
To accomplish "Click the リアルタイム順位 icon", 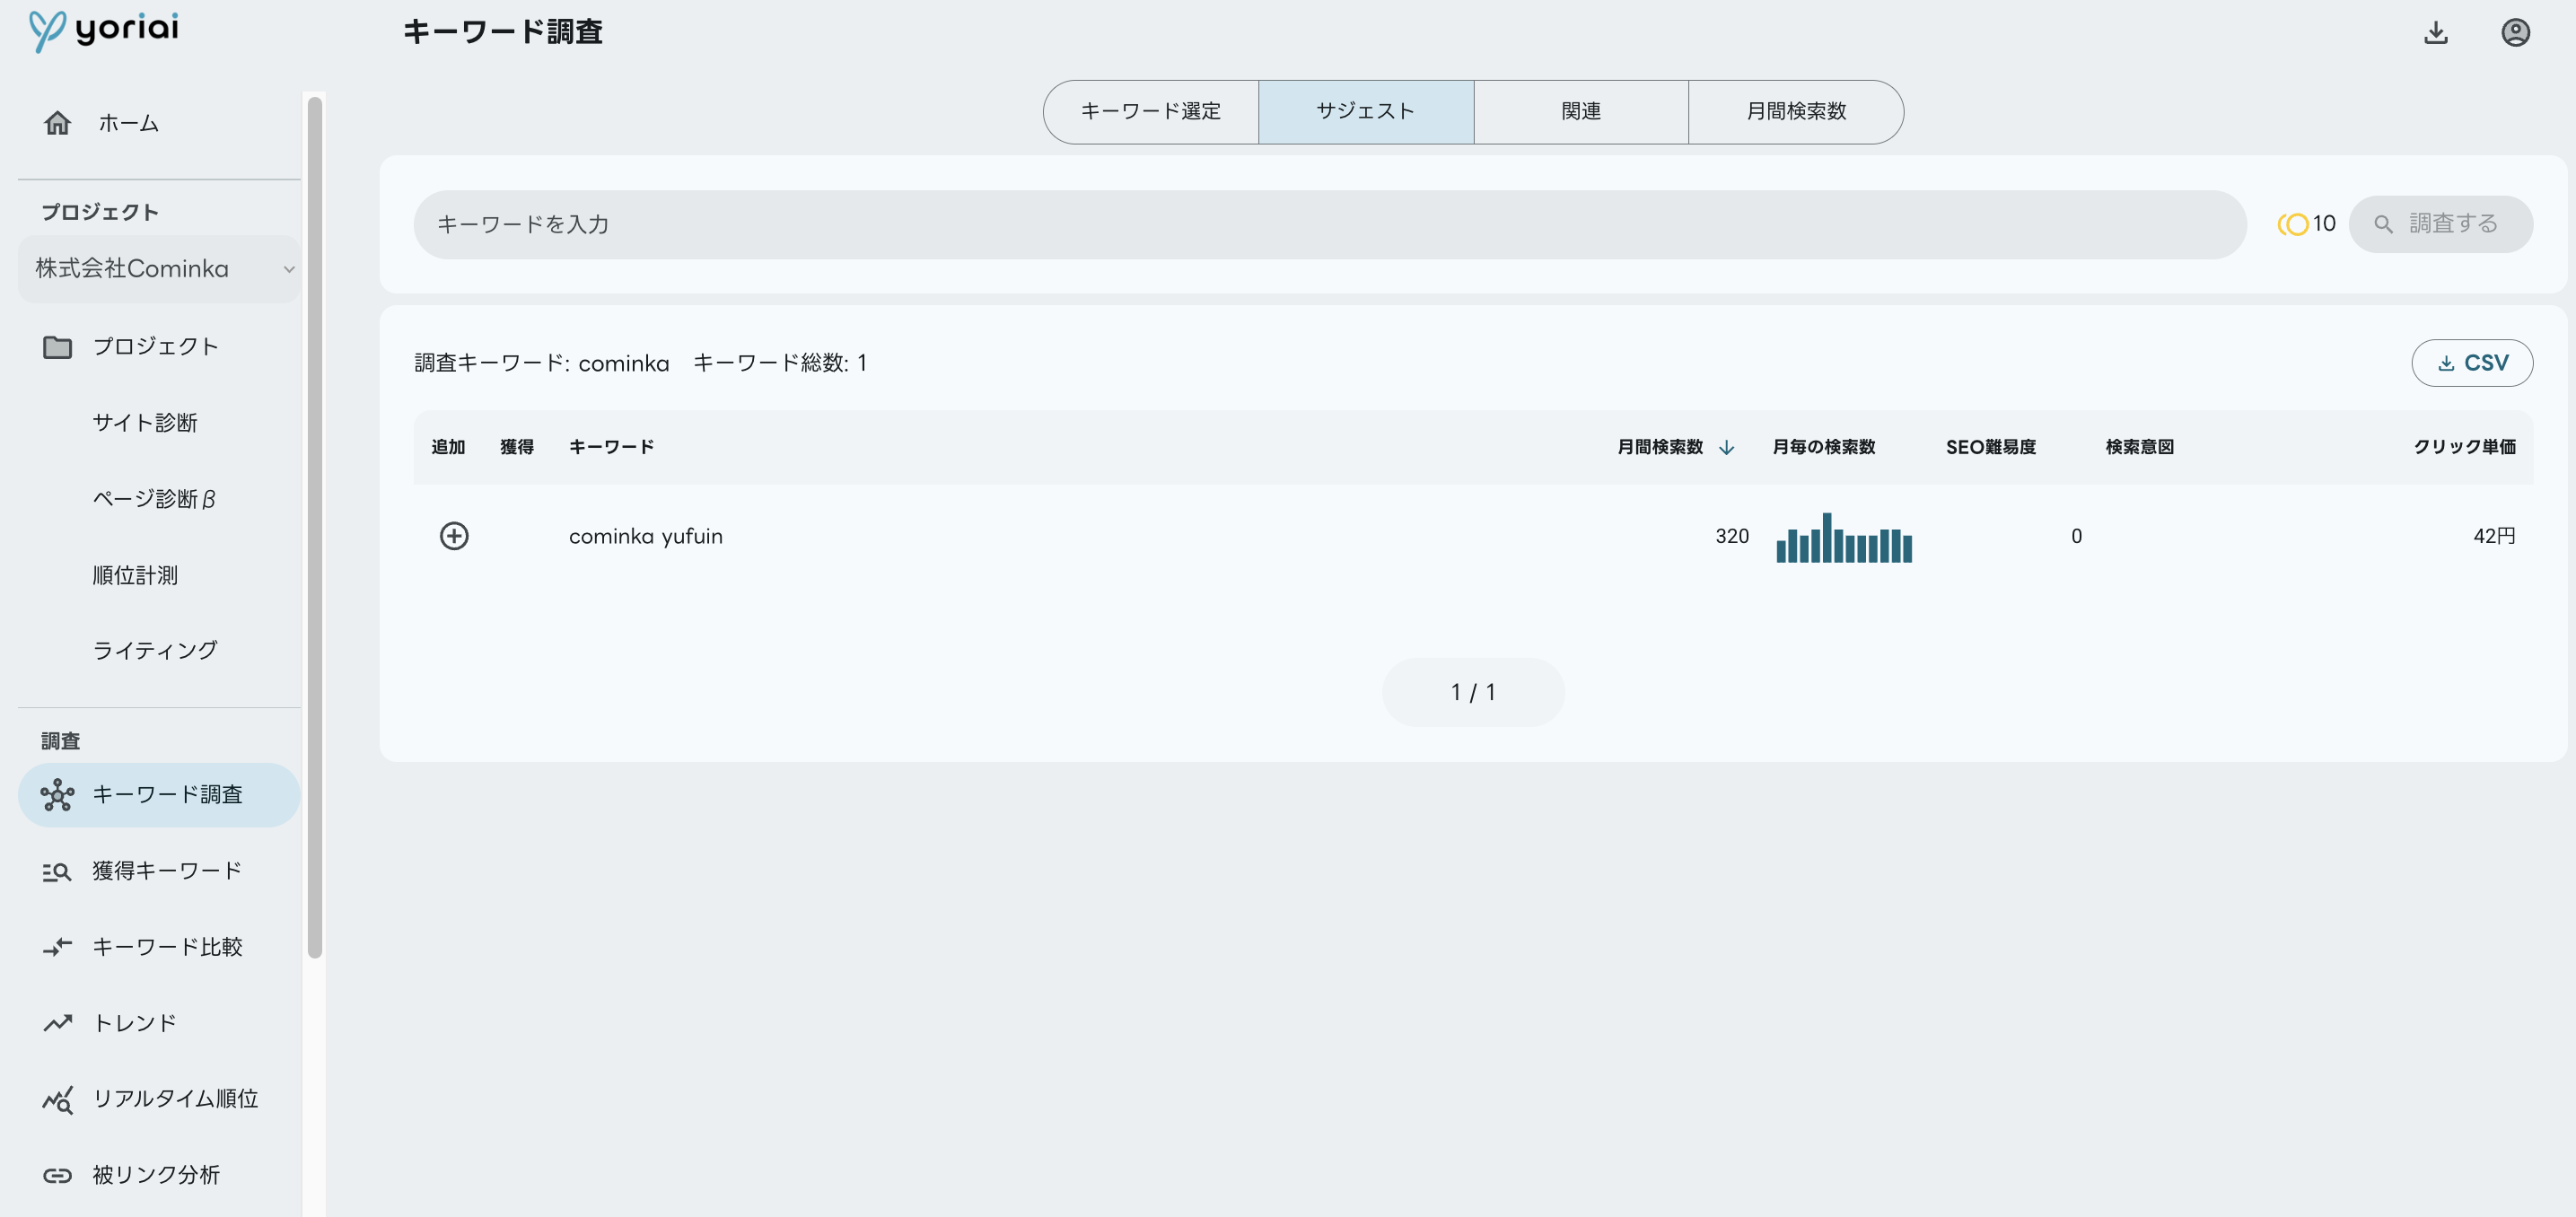I will pyautogui.click(x=57, y=1099).
